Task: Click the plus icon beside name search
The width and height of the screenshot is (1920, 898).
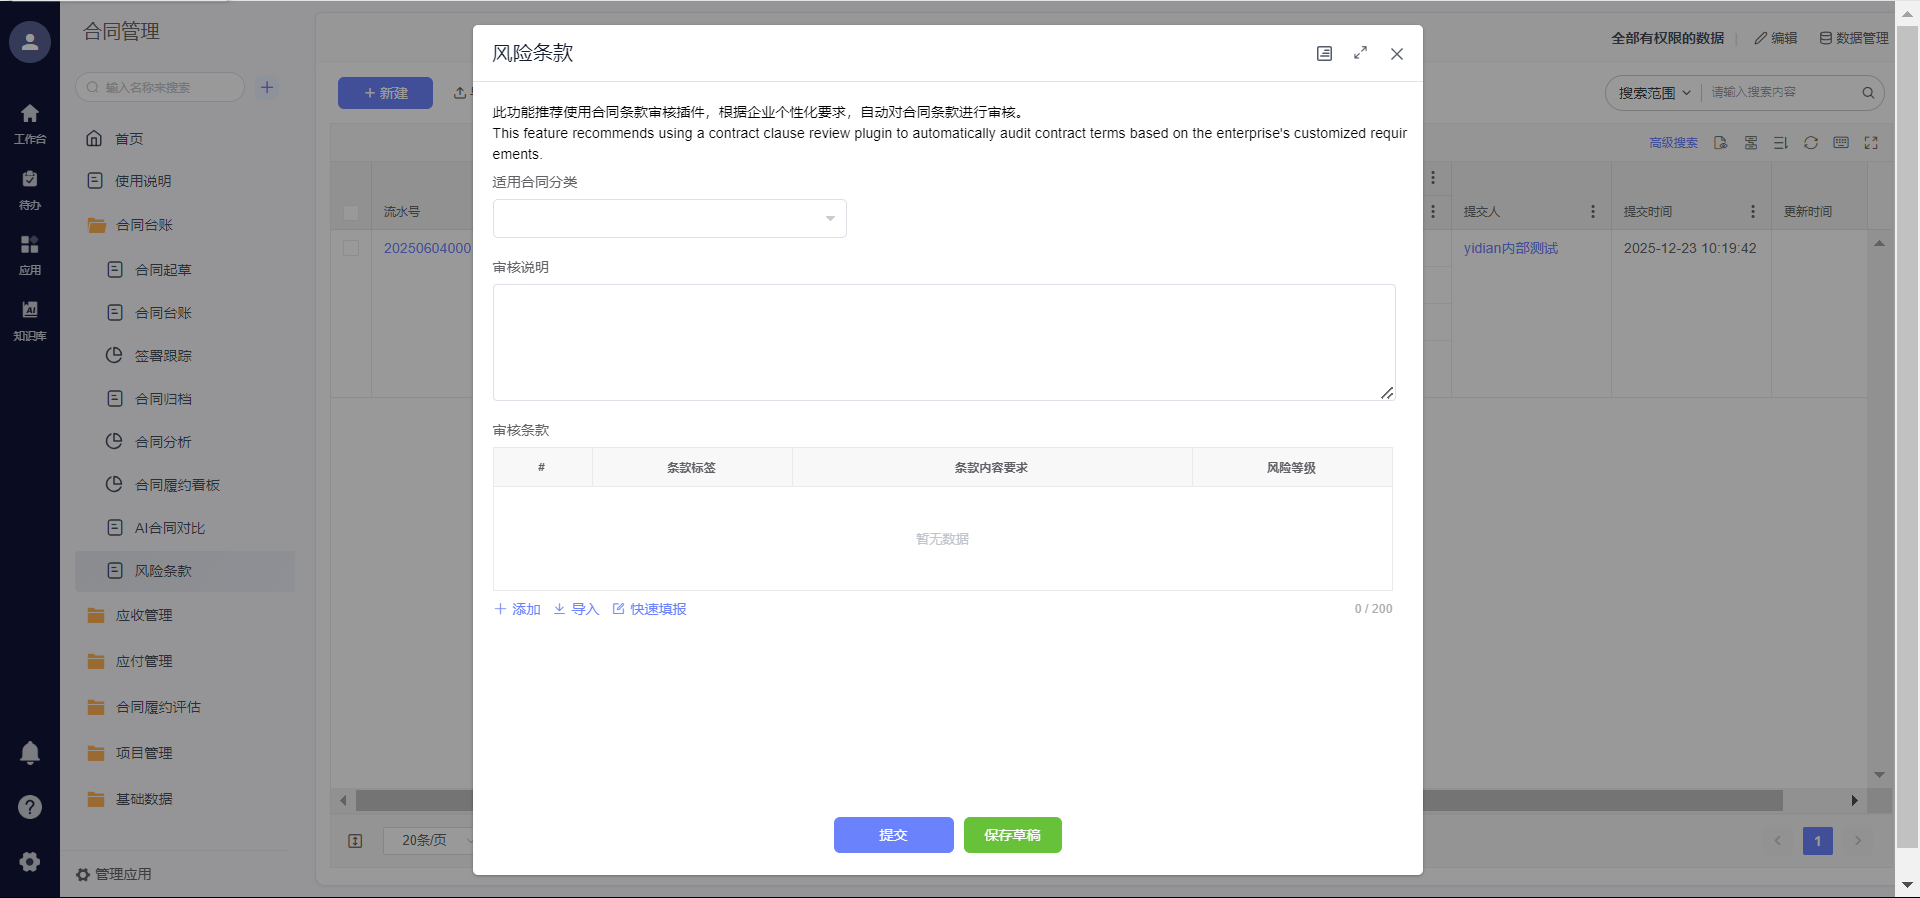Action: pos(267,87)
